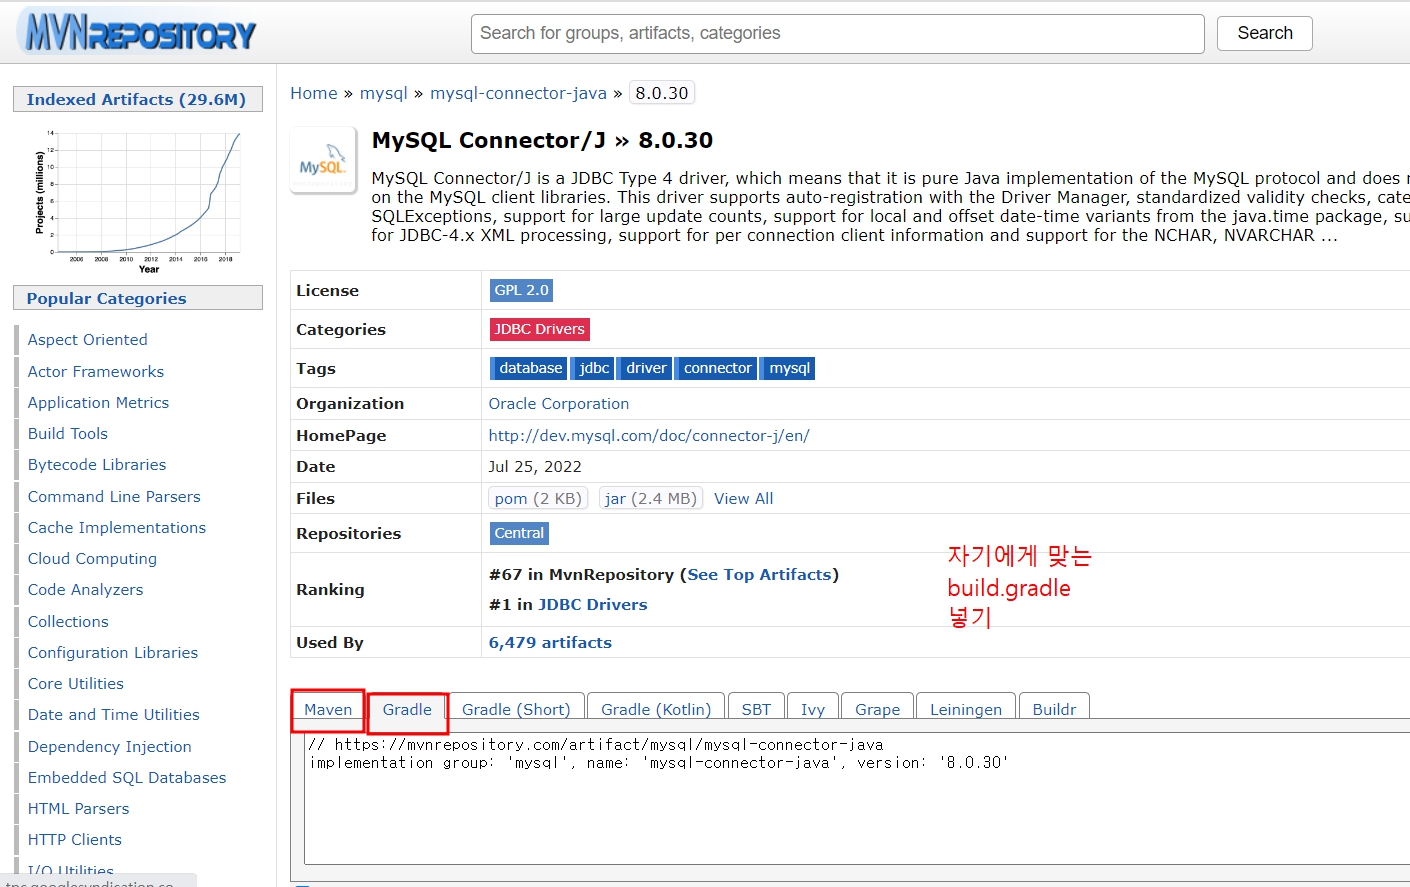
Task: Switch to the SBT tab
Action: click(756, 709)
